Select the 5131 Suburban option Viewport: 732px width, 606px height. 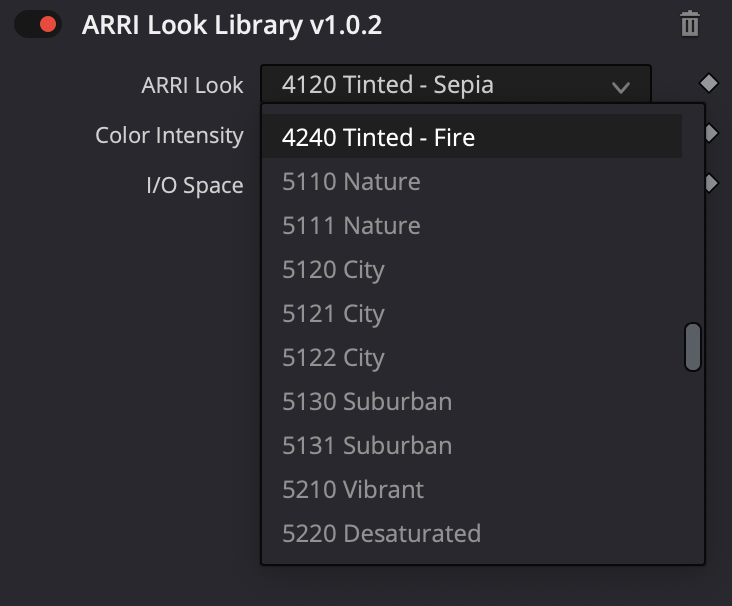point(472,445)
